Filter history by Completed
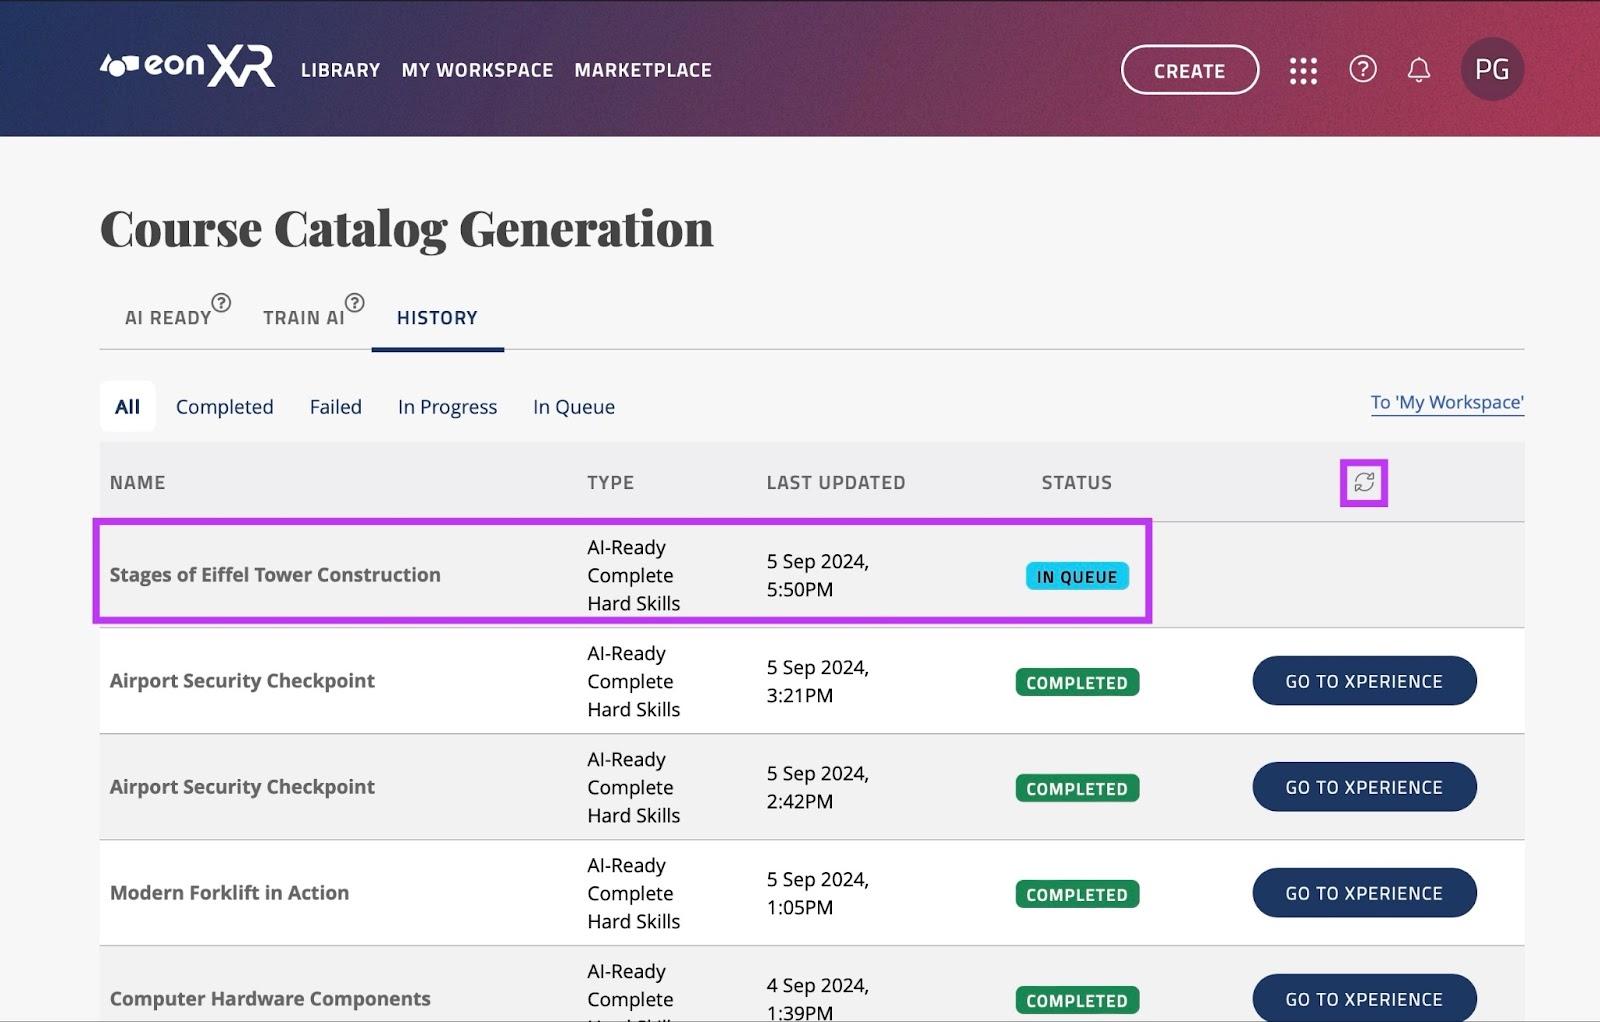Screen dimensions: 1600x1022 225,407
